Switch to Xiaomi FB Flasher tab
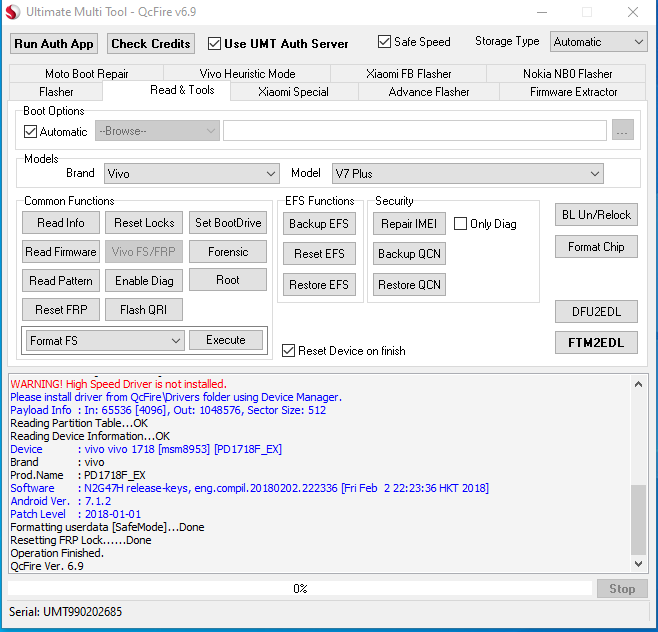This screenshot has height=632, width=658. click(x=408, y=74)
